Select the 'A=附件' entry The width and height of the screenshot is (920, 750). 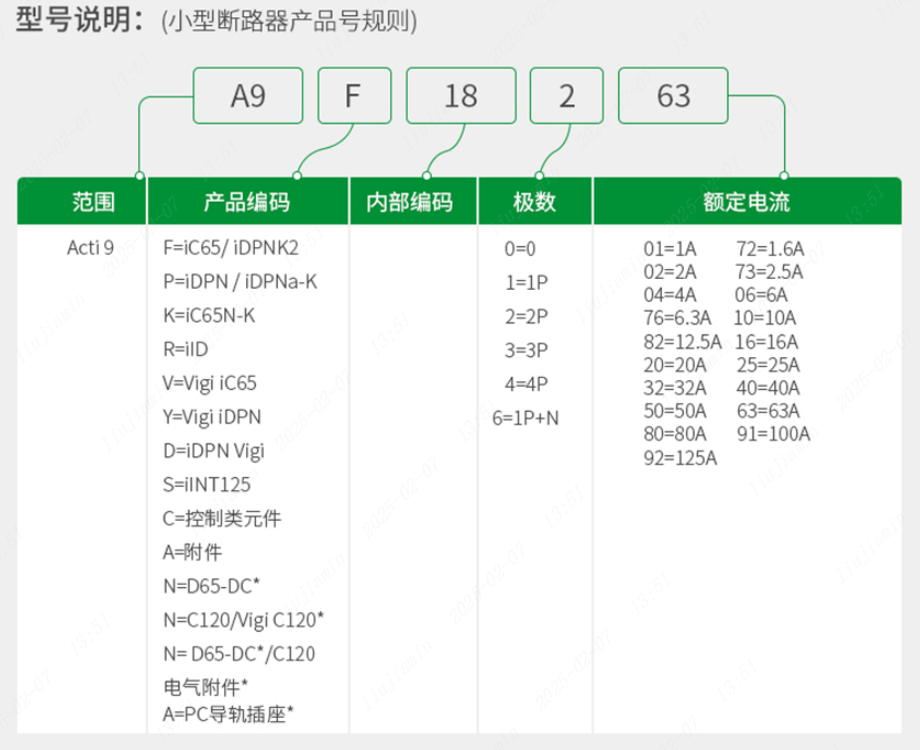(x=192, y=552)
